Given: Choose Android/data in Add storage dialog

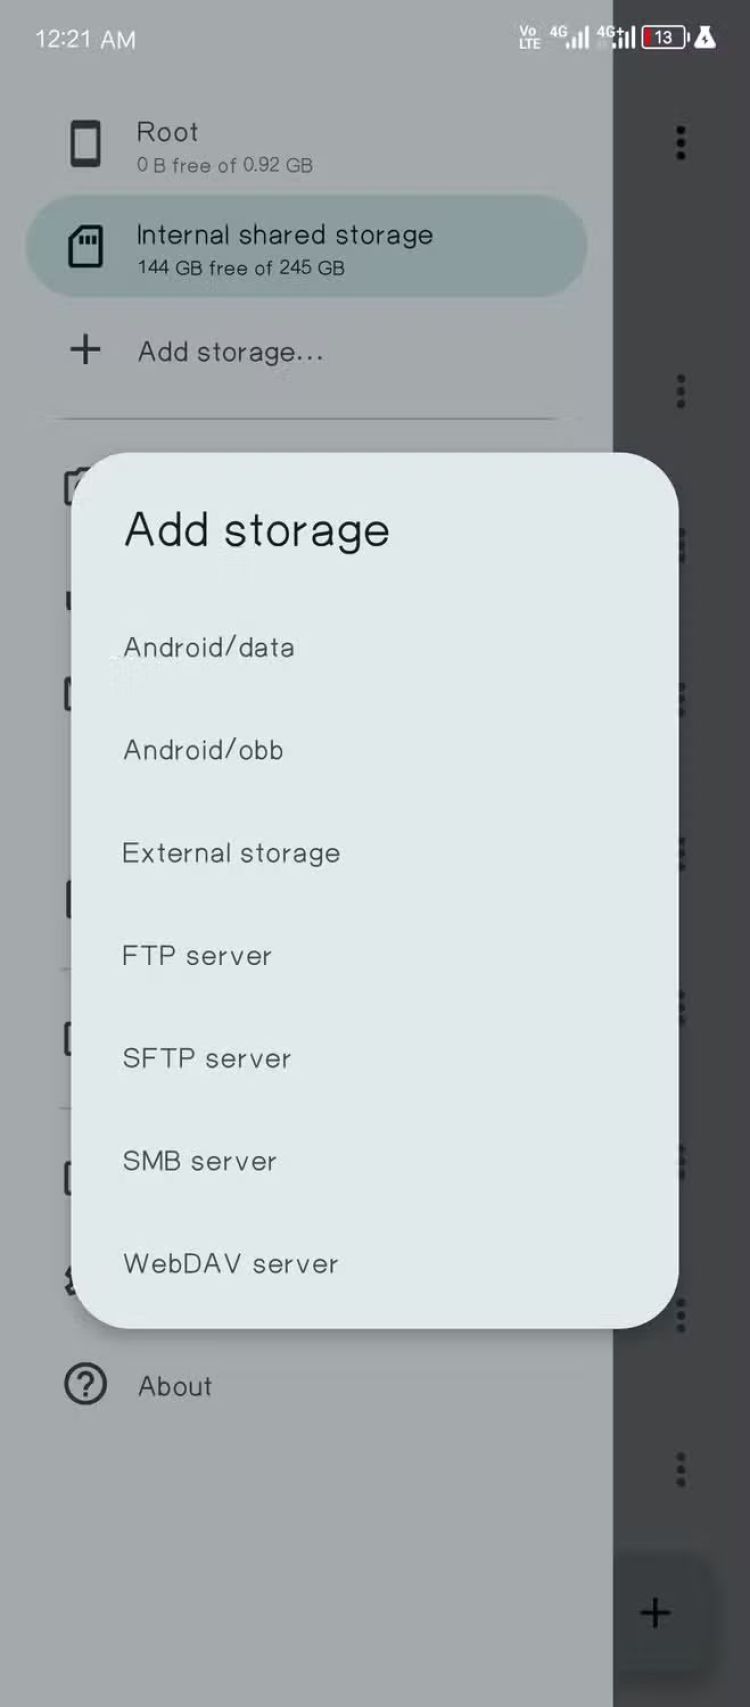Looking at the screenshot, I should tap(209, 647).
